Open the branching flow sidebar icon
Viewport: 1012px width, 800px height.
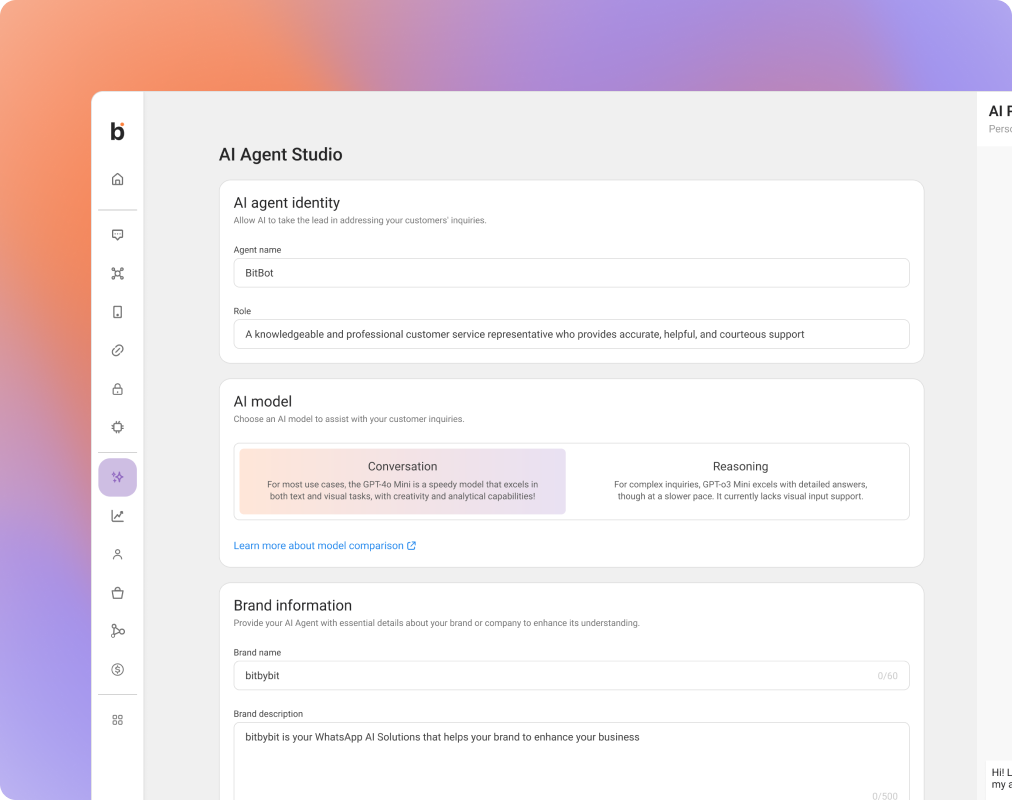click(x=117, y=631)
